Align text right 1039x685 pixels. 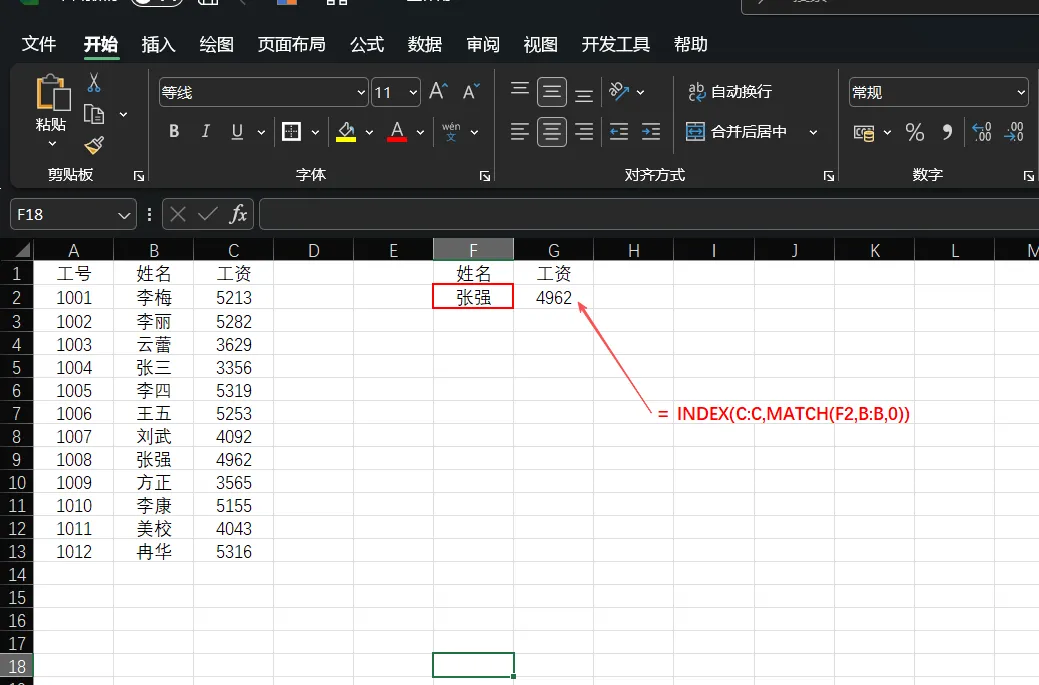coord(584,132)
